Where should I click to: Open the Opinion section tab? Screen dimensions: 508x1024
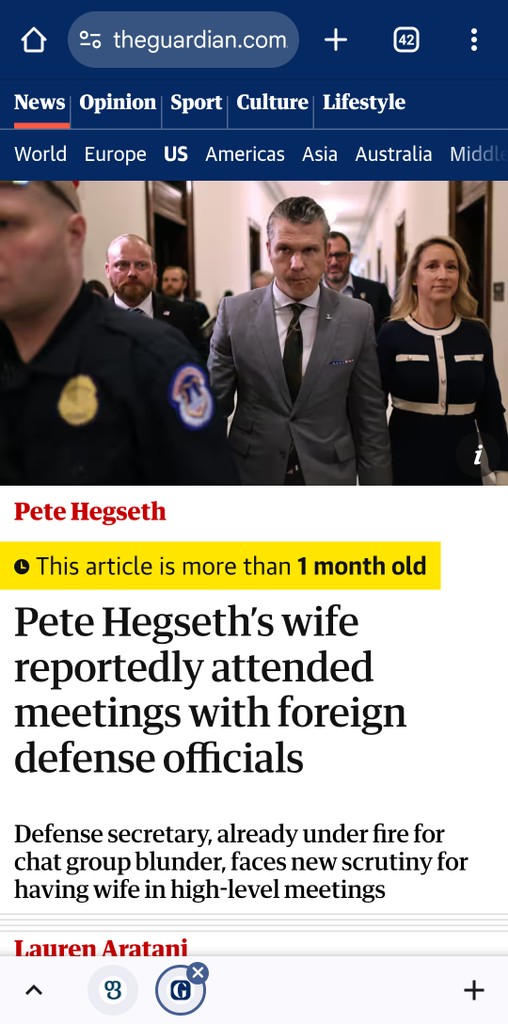pyautogui.click(x=118, y=103)
